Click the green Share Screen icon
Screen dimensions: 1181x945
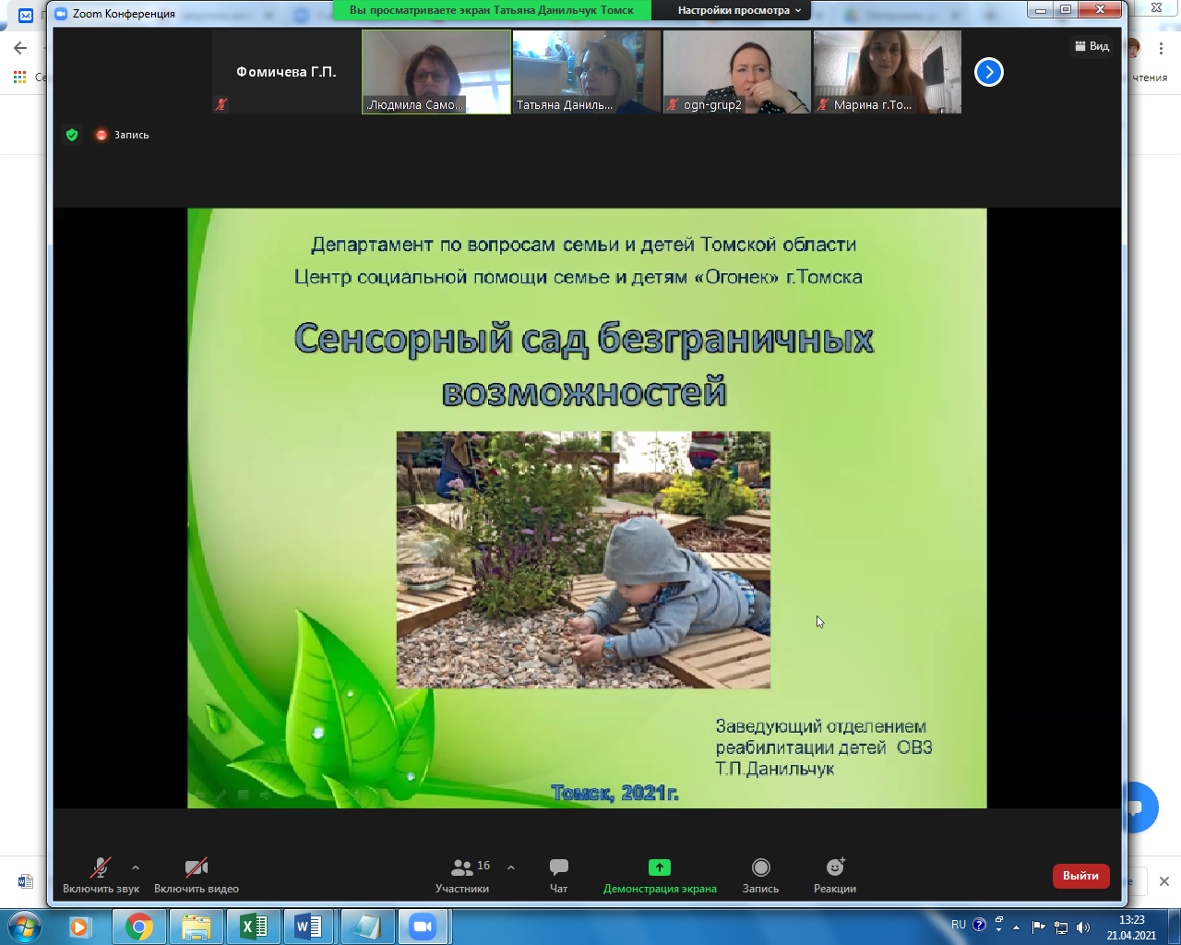pos(659,867)
